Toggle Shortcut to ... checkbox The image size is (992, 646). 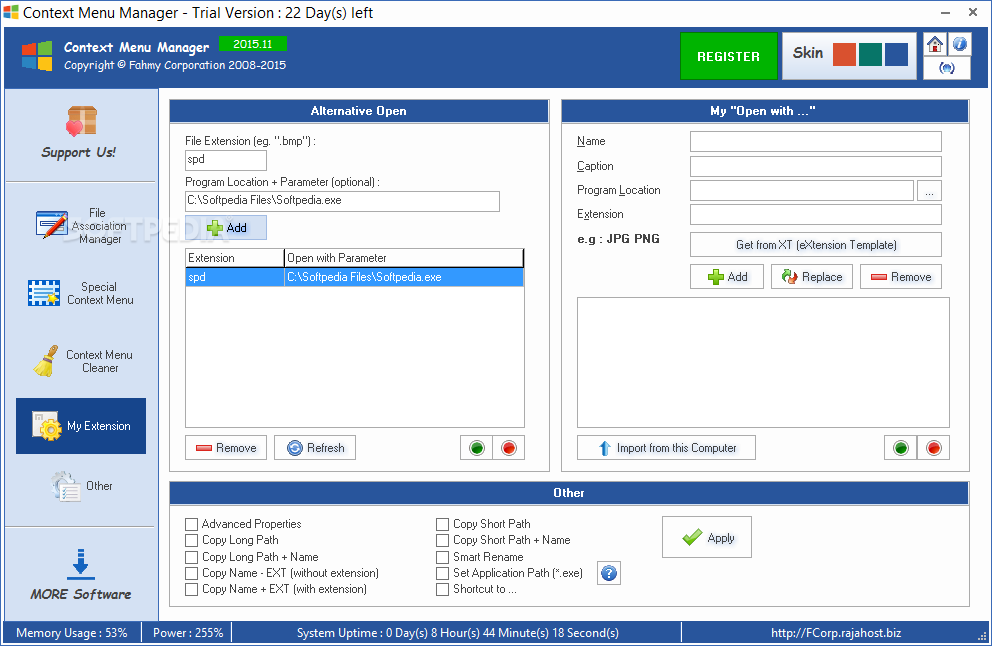(x=442, y=589)
